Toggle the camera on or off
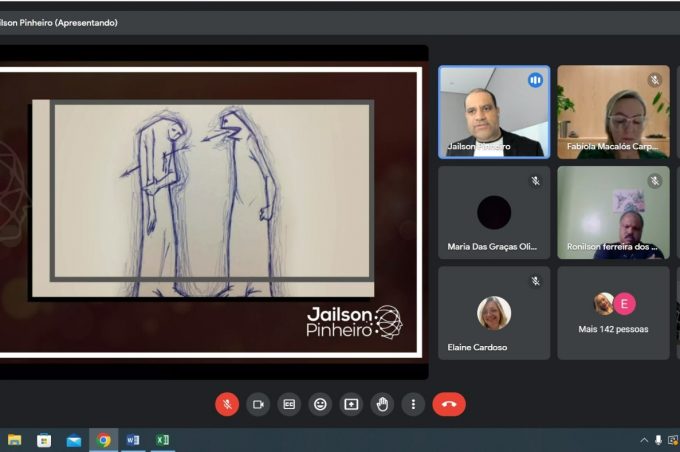 [258, 404]
